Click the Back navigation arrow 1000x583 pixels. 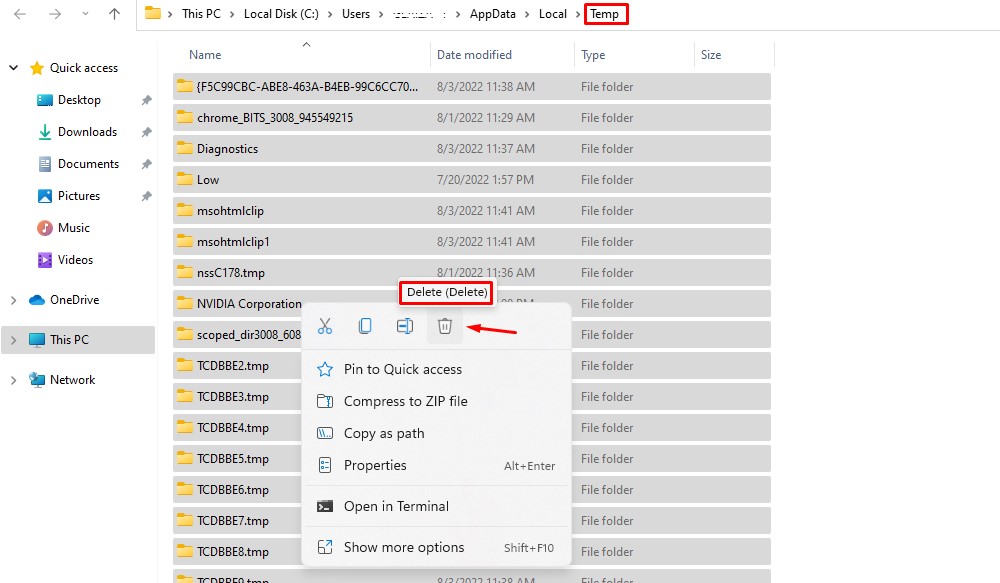(x=20, y=14)
